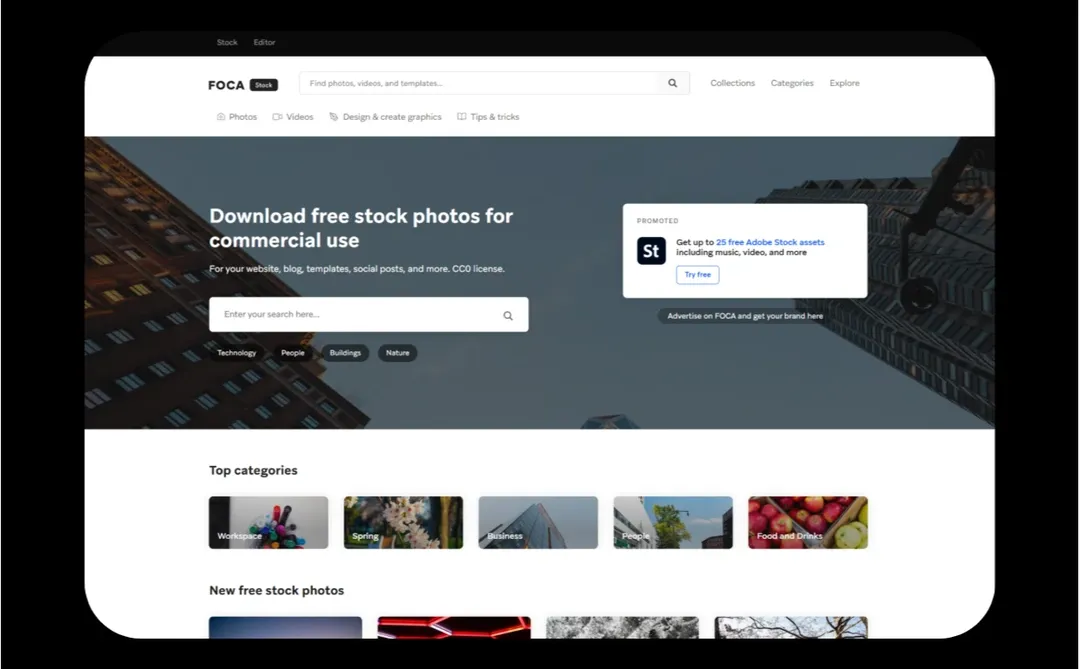Open the Workspace category thumbnail
The width and height of the screenshot is (1080, 669).
(269, 523)
